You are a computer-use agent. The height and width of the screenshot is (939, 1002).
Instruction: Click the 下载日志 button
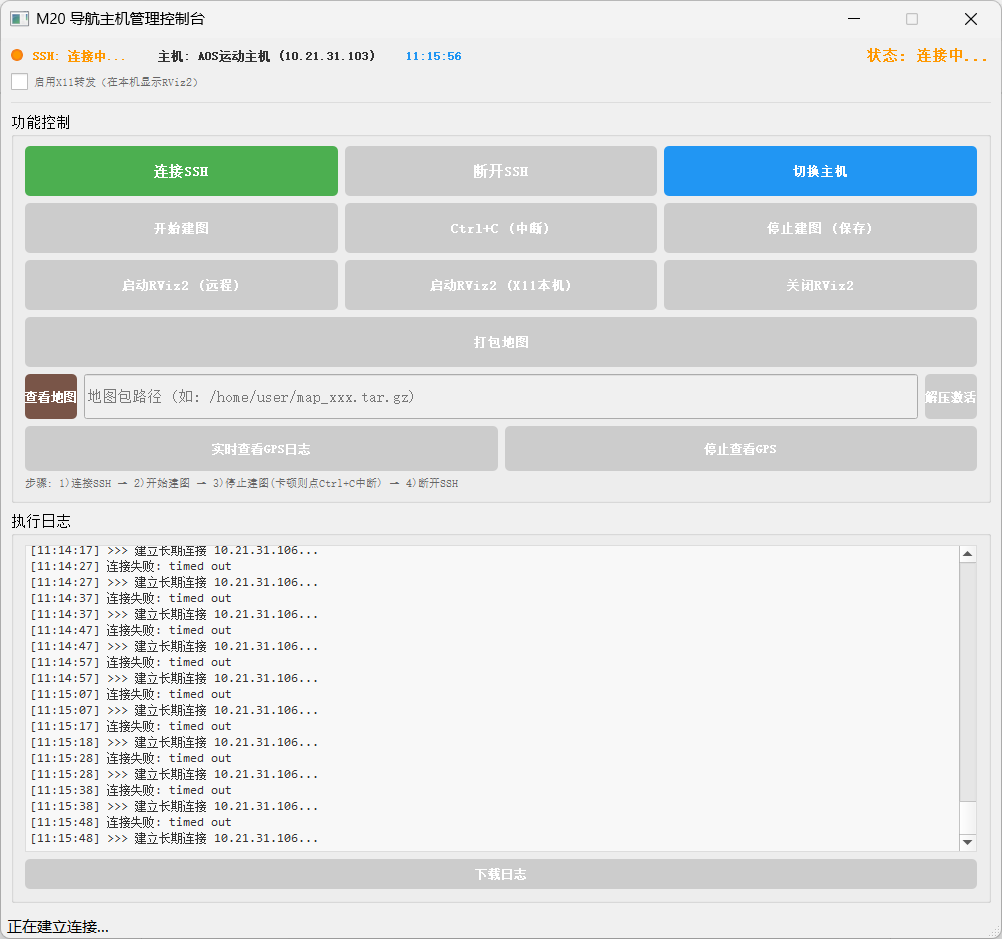(500, 874)
